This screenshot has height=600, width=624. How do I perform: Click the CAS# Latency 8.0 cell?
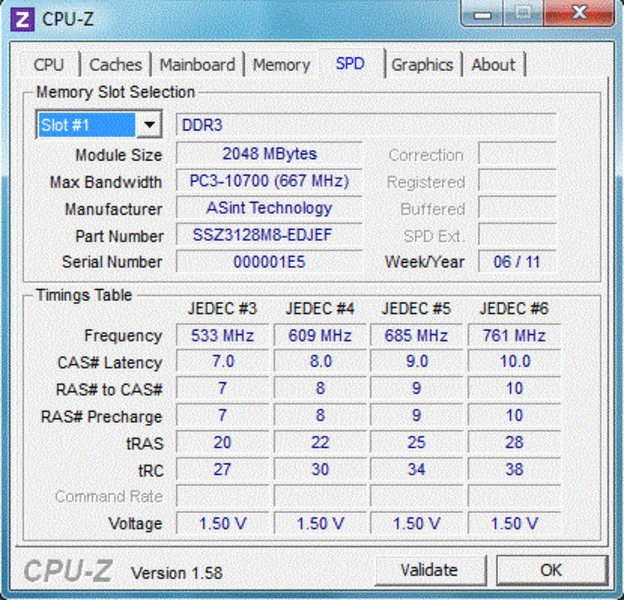click(320, 362)
